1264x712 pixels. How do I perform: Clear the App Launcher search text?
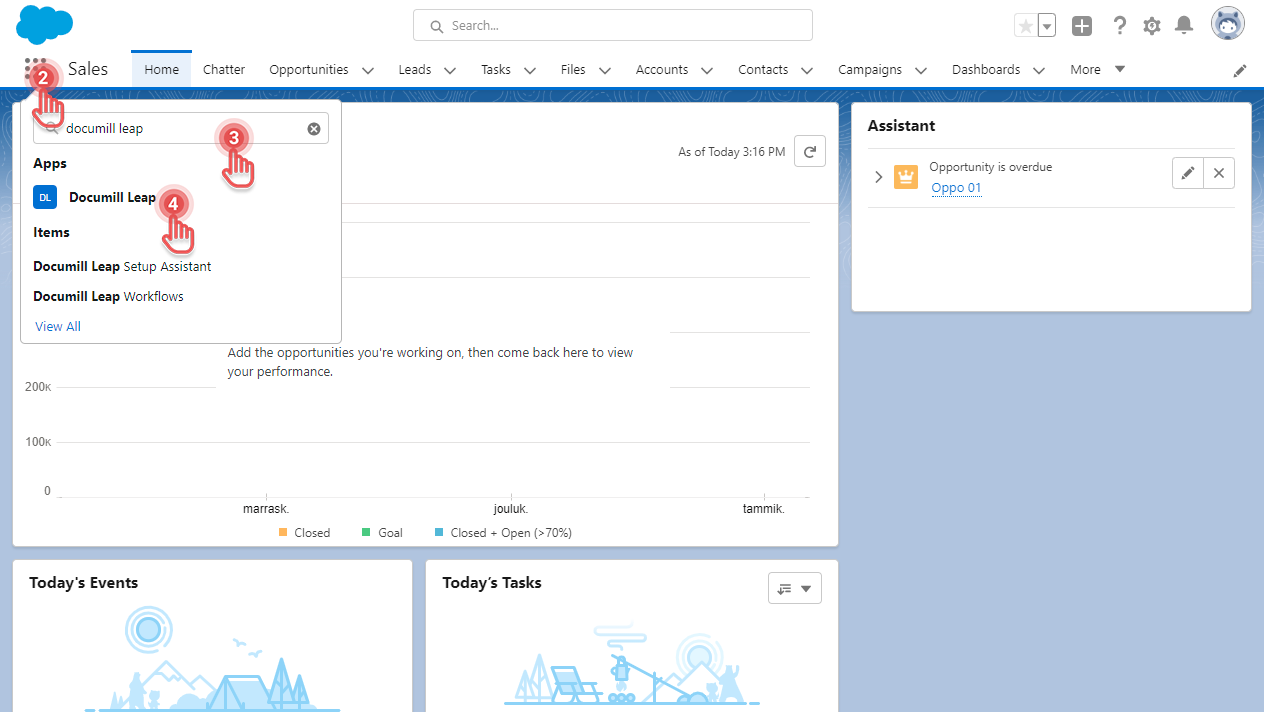[314, 129]
